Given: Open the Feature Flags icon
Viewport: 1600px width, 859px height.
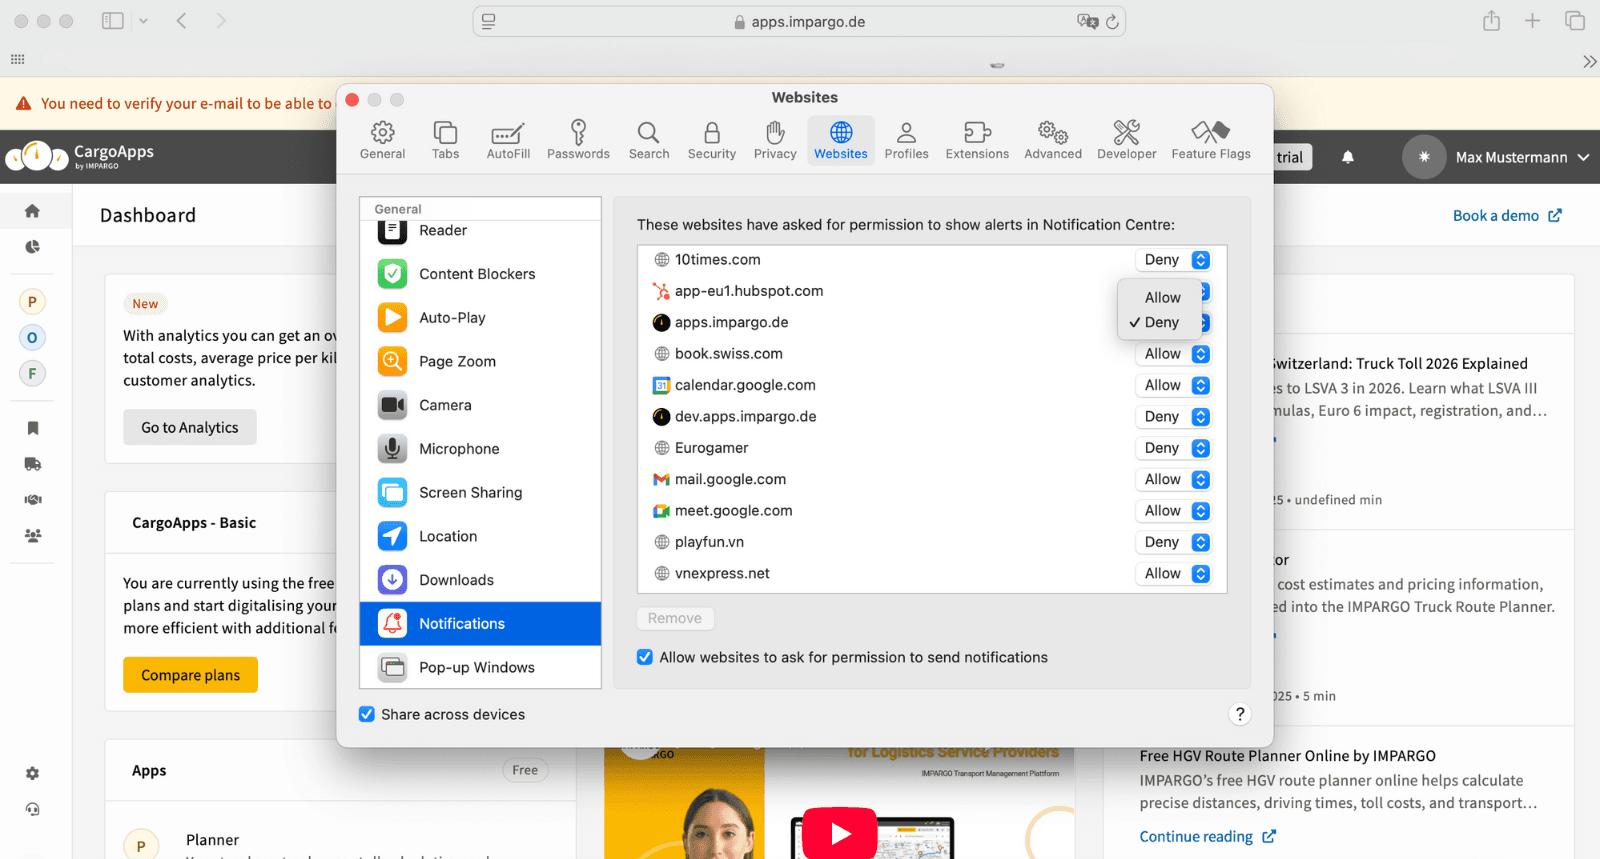Looking at the screenshot, I should pyautogui.click(x=1211, y=140).
